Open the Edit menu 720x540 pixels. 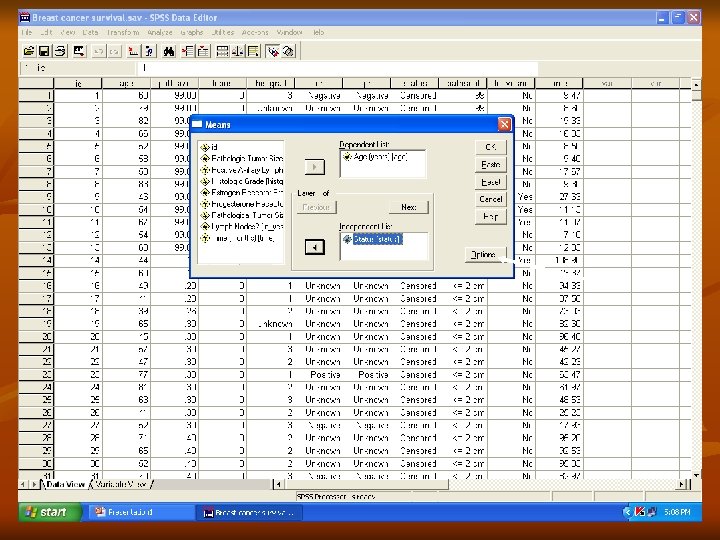pos(46,33)
